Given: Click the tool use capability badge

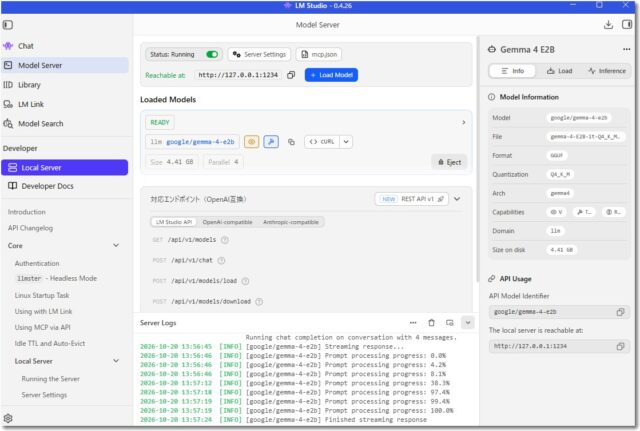Looking at the screenshot, I should pyautogui.click(x=271, y=142).
